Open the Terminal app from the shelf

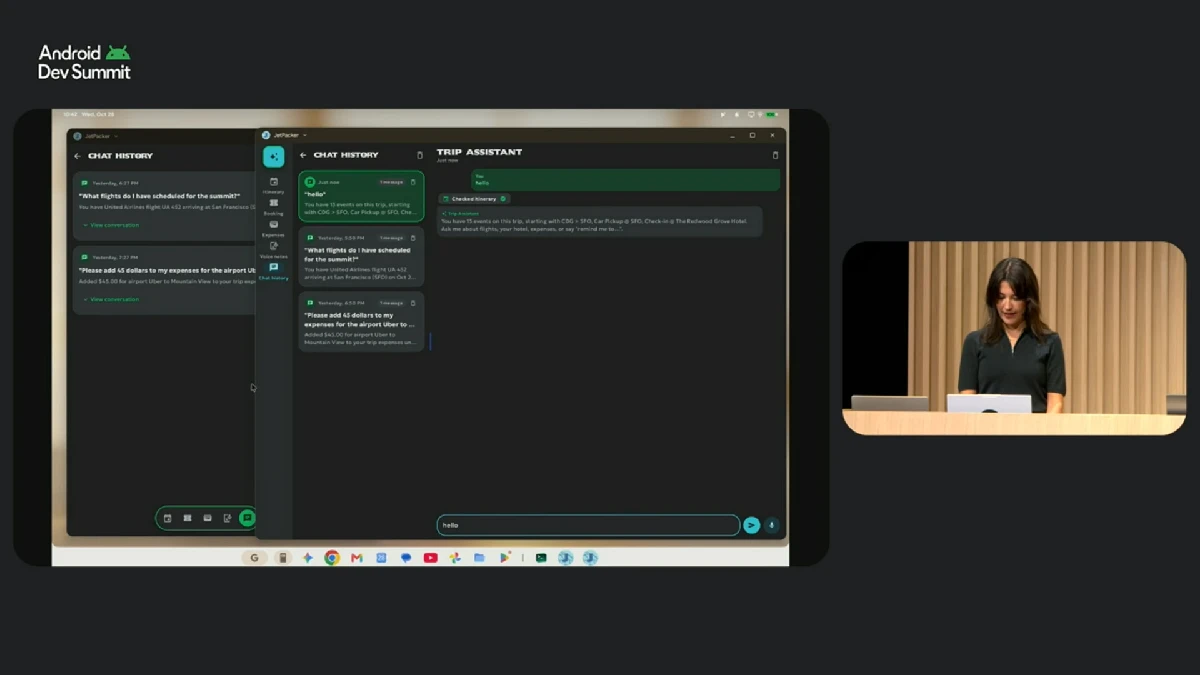click(x=541, y=558)
